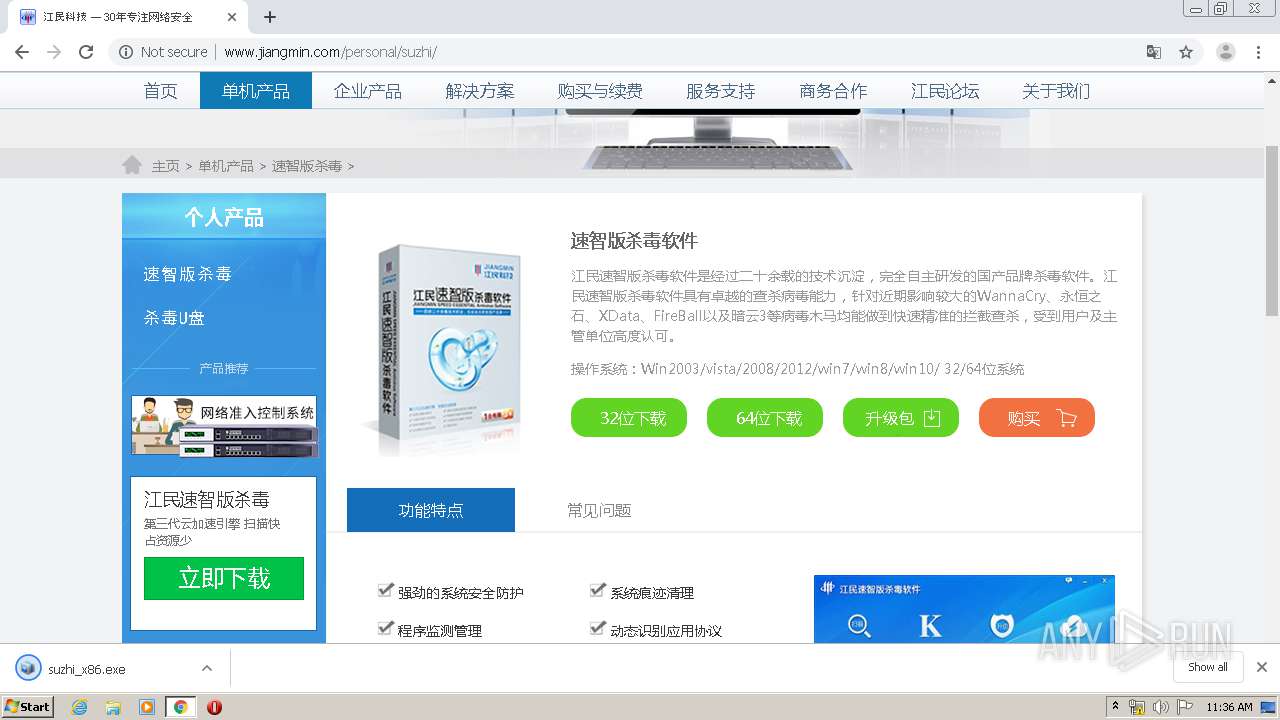Switch to the 常见问题 tab
Image resolution: width=1280 pixels, height=720 pixels.
coord(599,510)
